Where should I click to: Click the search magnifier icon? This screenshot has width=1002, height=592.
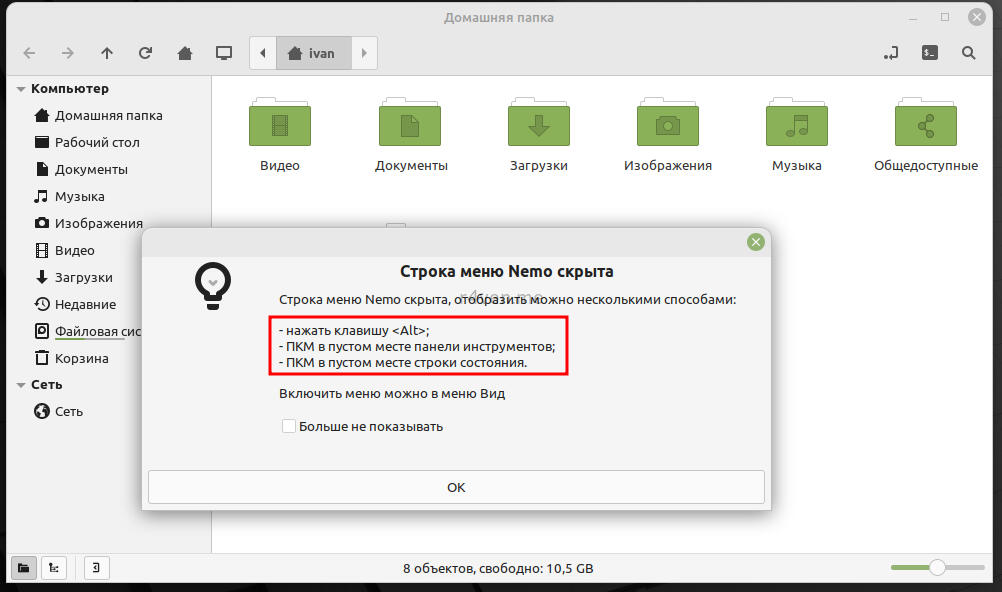pyautogui.click(x=968, y=53)
